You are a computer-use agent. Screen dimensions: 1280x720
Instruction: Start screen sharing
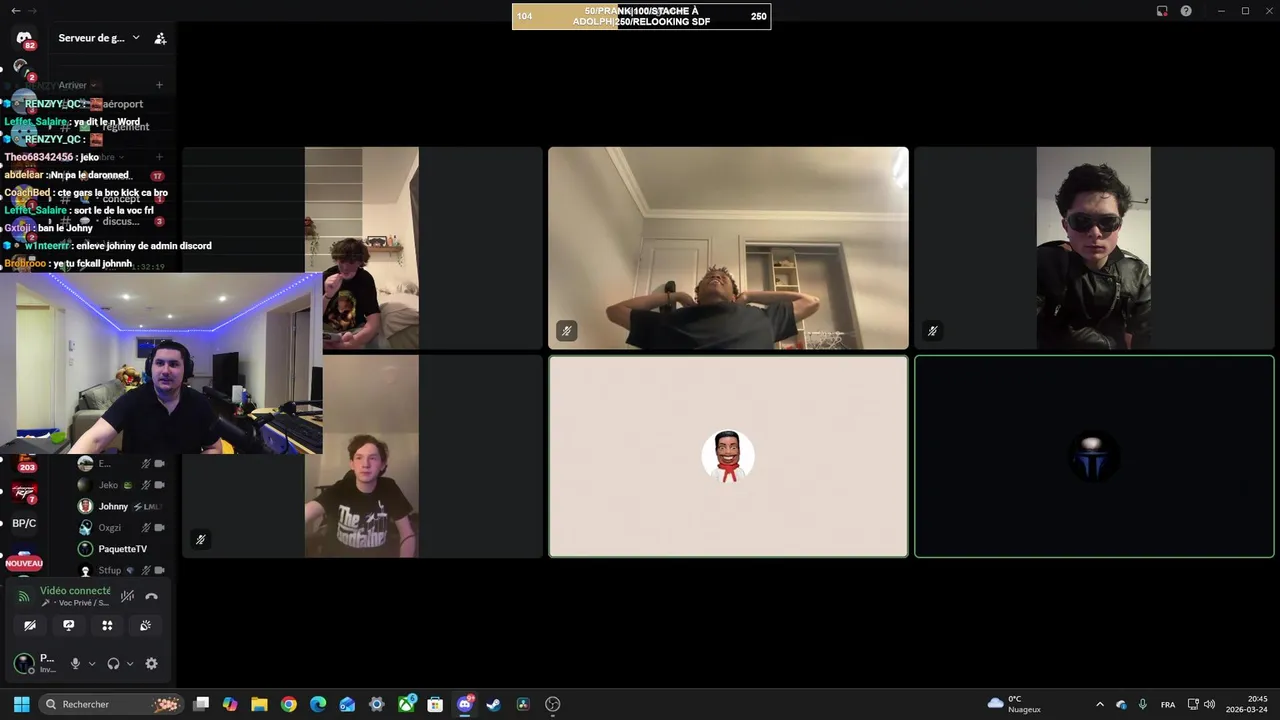pos(68,625)
